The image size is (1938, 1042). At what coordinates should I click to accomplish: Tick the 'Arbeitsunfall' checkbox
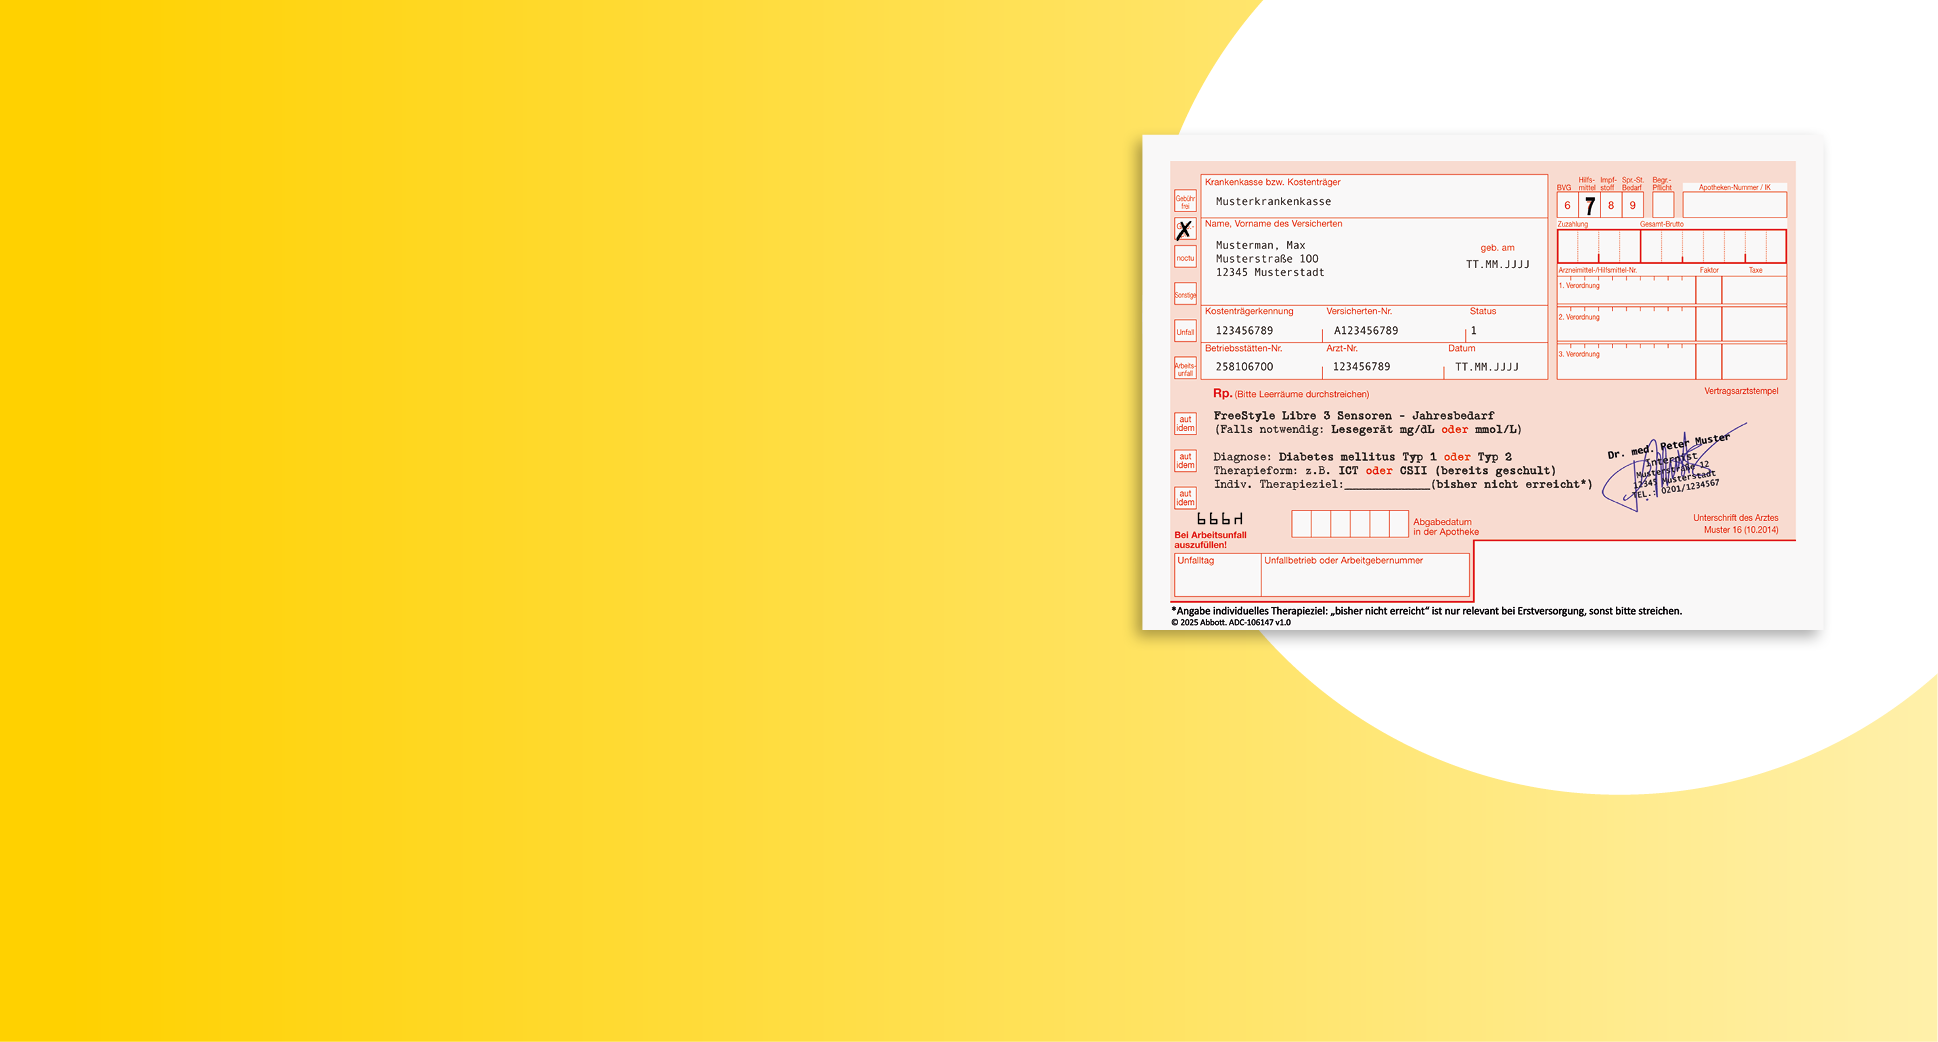point(1185,368)
